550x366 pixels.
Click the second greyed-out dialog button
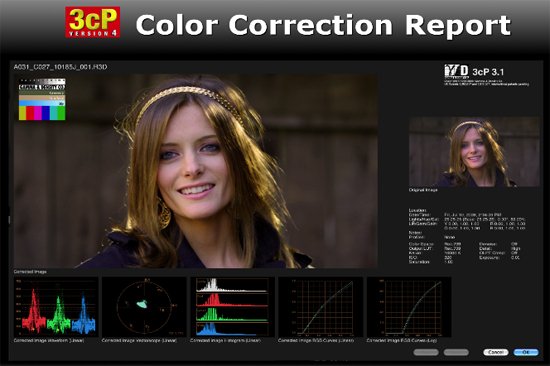tap(456, 352)
